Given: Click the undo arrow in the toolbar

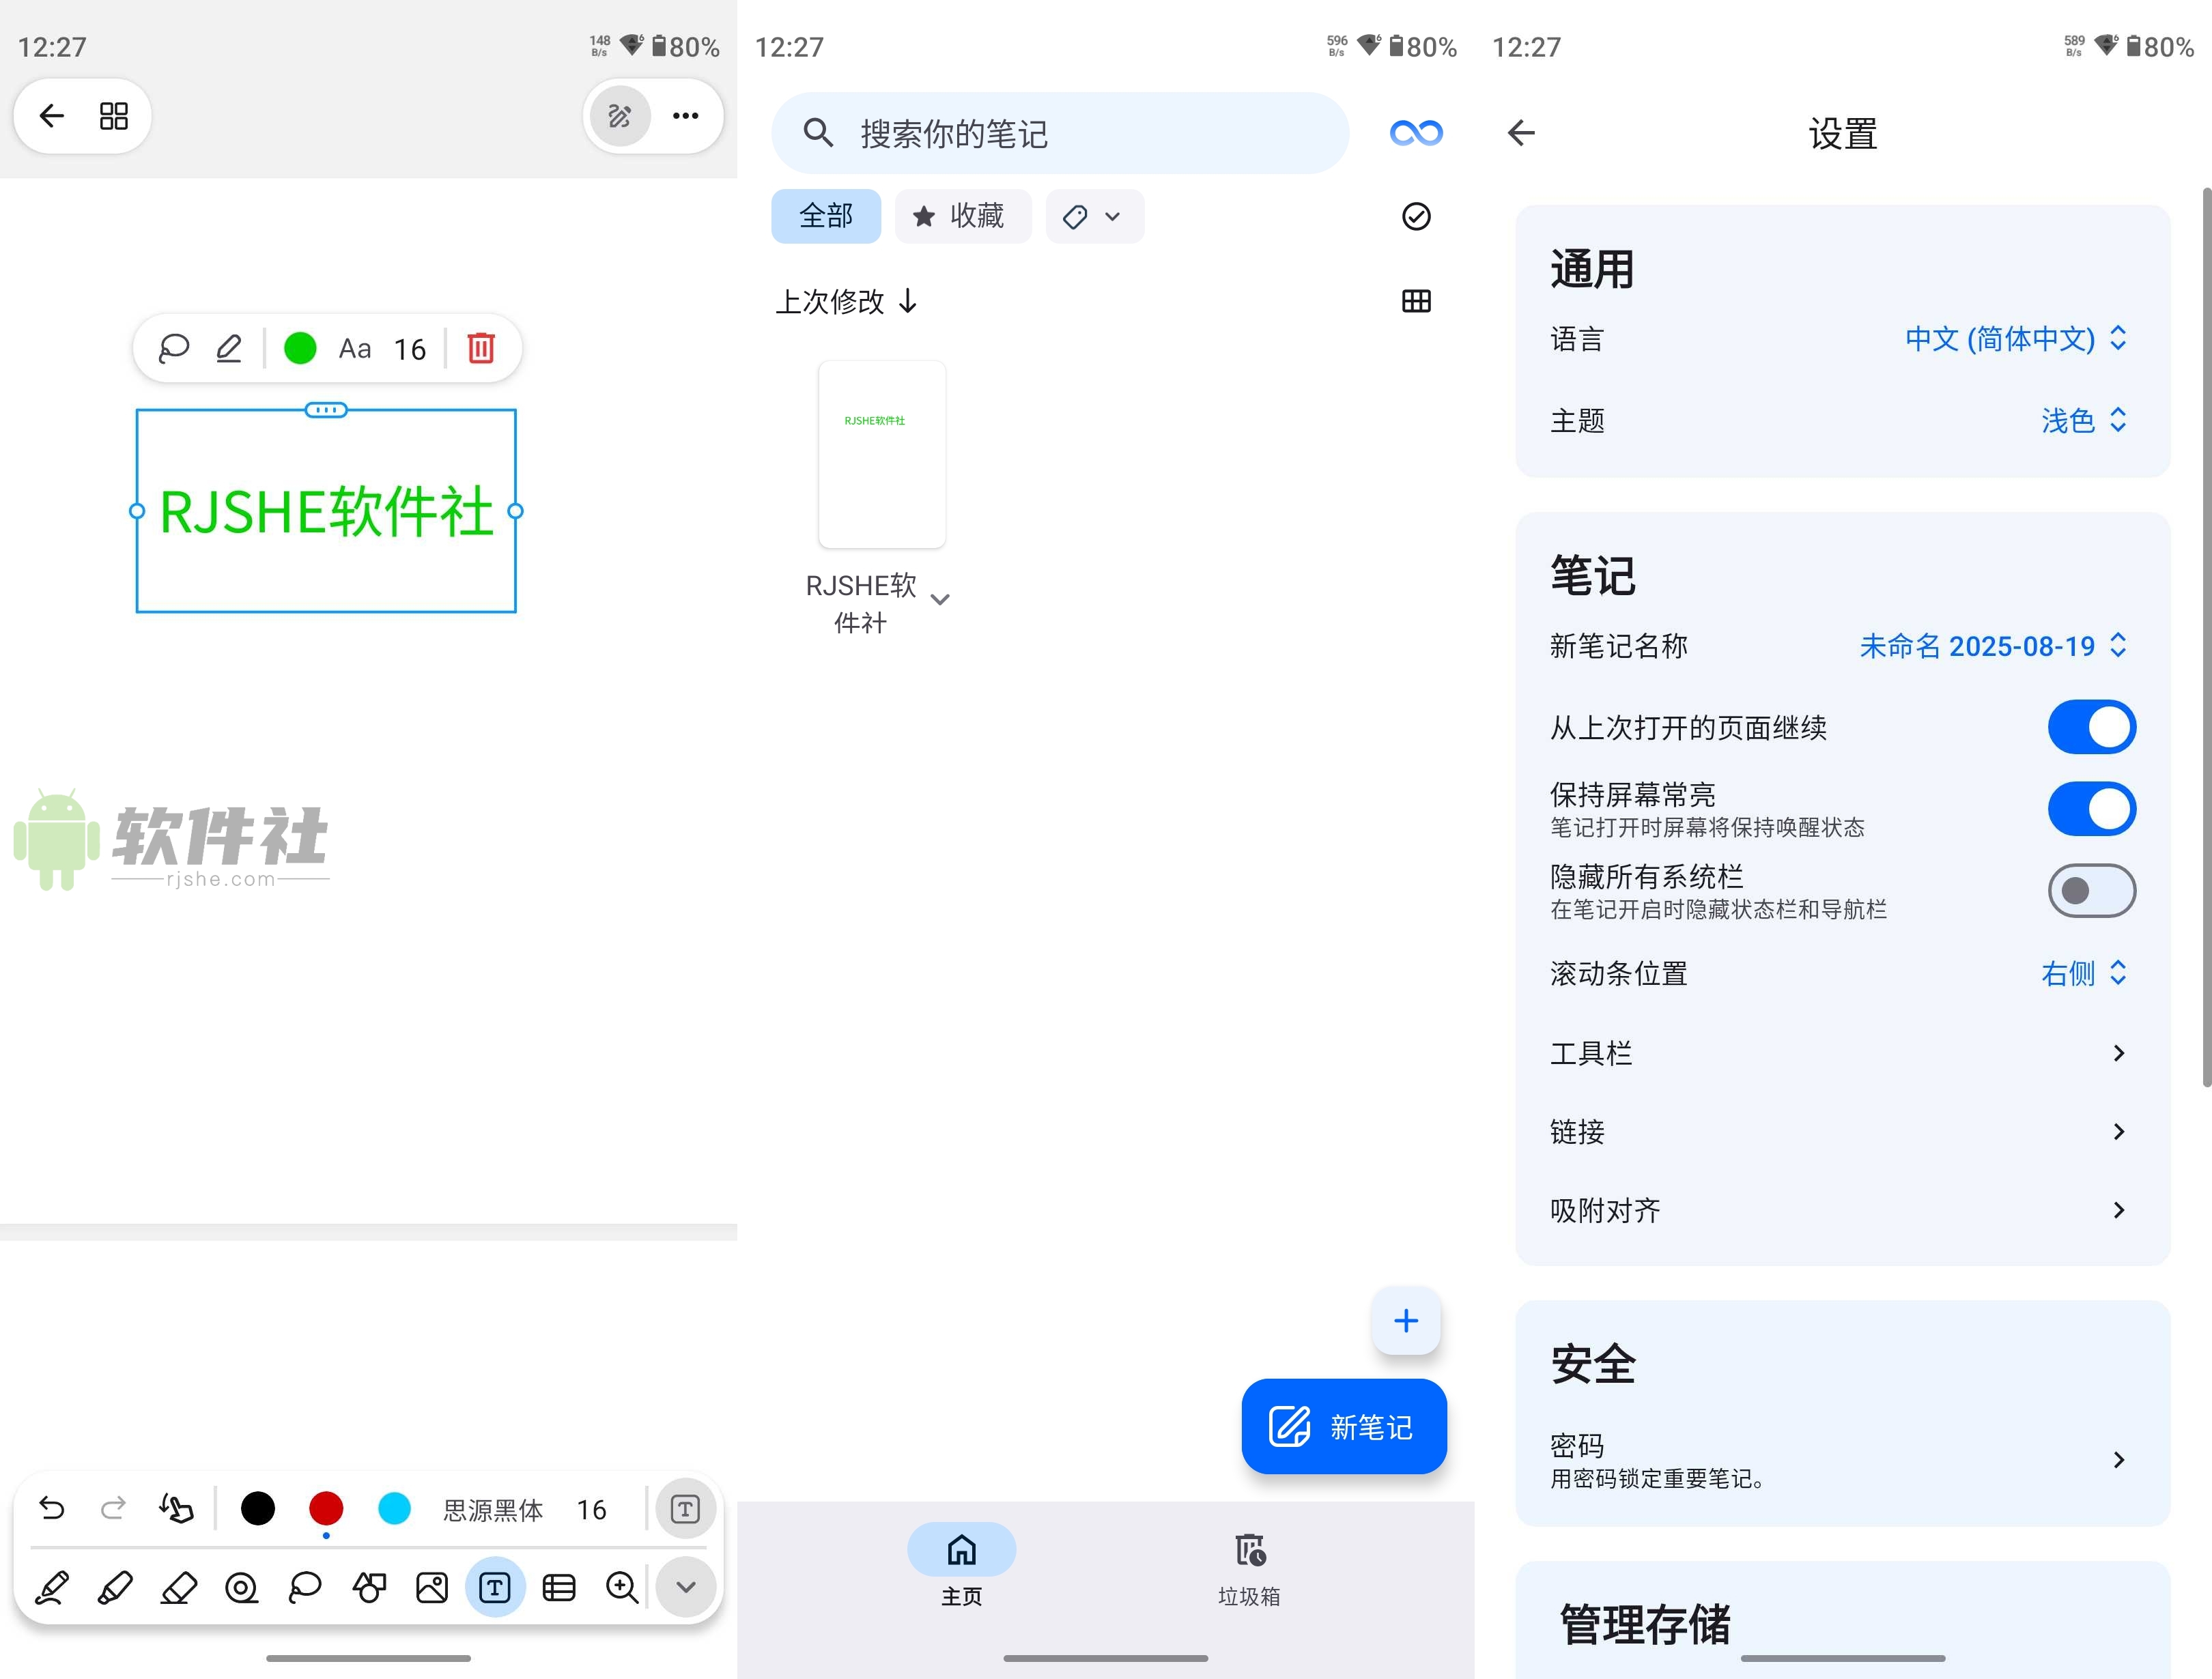Looking at the screenshot, I should [x=52, y=1508].
